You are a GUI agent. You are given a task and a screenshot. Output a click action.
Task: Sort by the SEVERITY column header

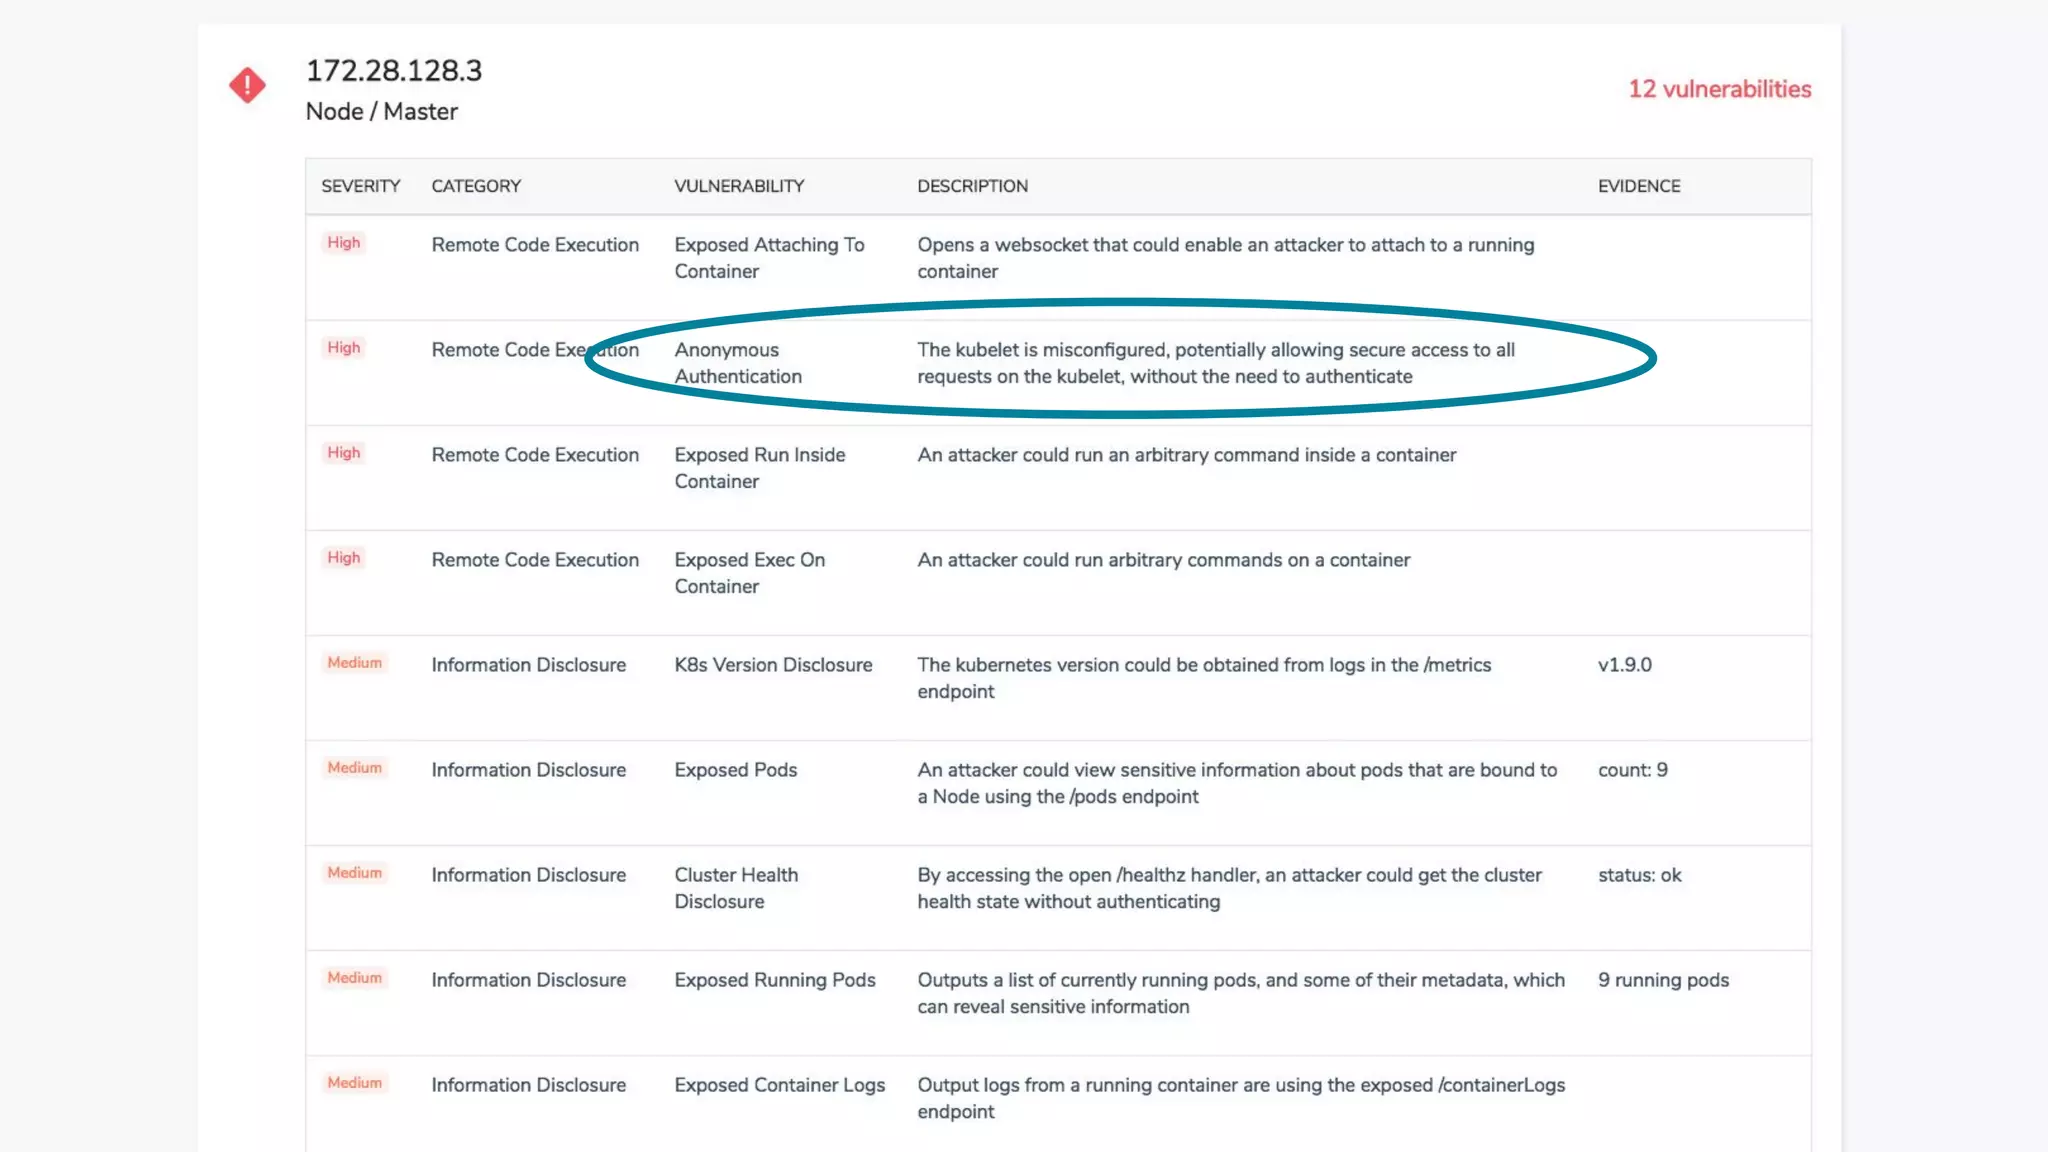click(360, 186)
